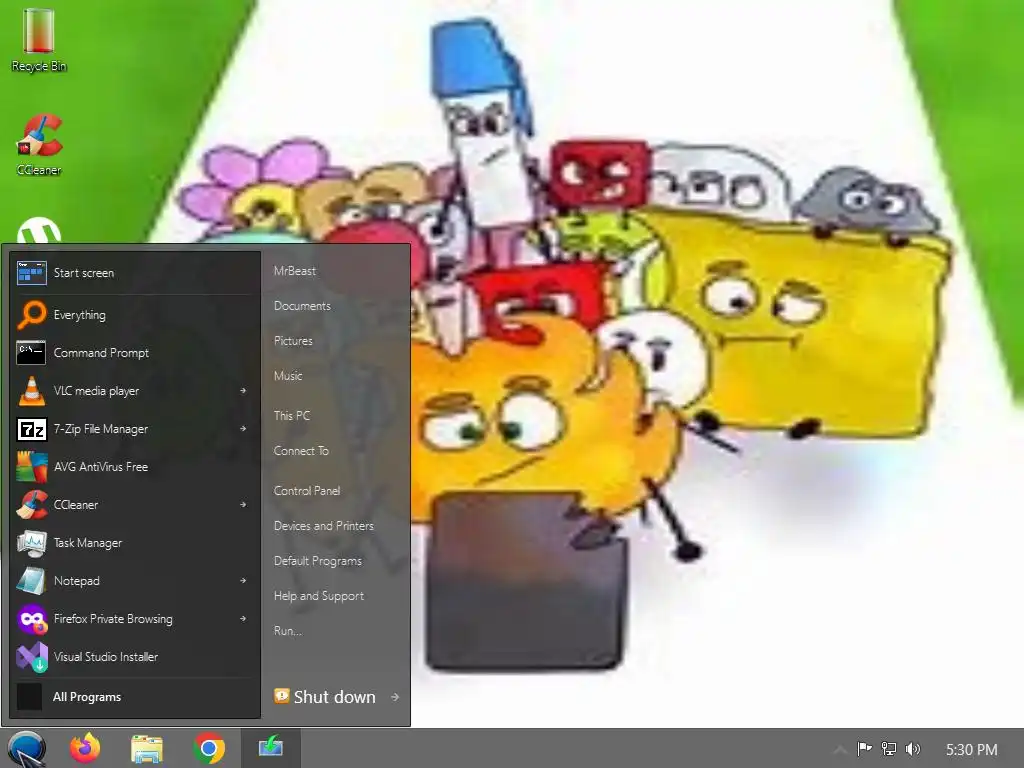The width and height of the screenshot is (1024, 768).
Task: Select the Everything entry label
Action: click(x=80, y=315)
